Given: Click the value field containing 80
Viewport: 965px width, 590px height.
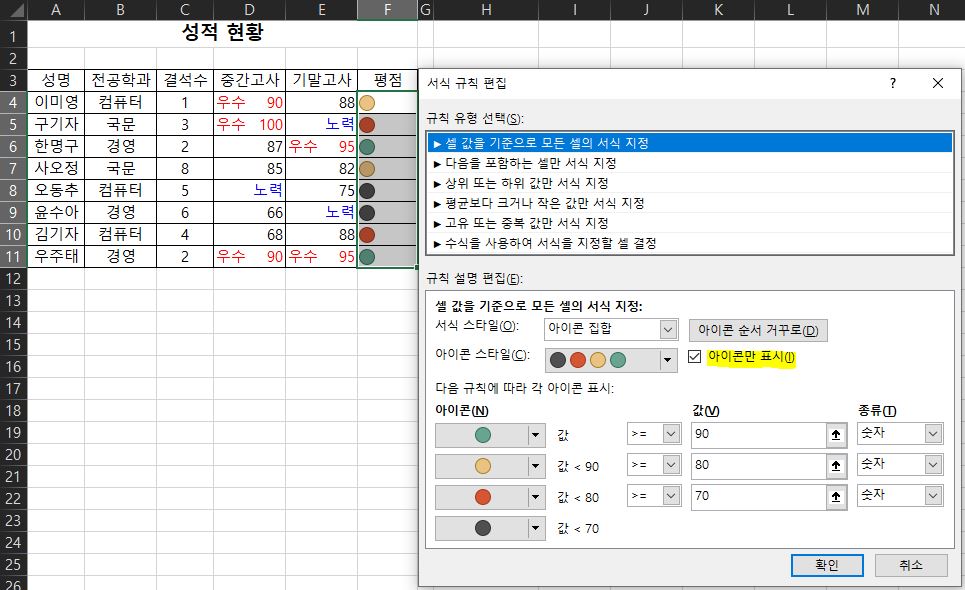Looking at the screenshot, I should coord(755,465).
